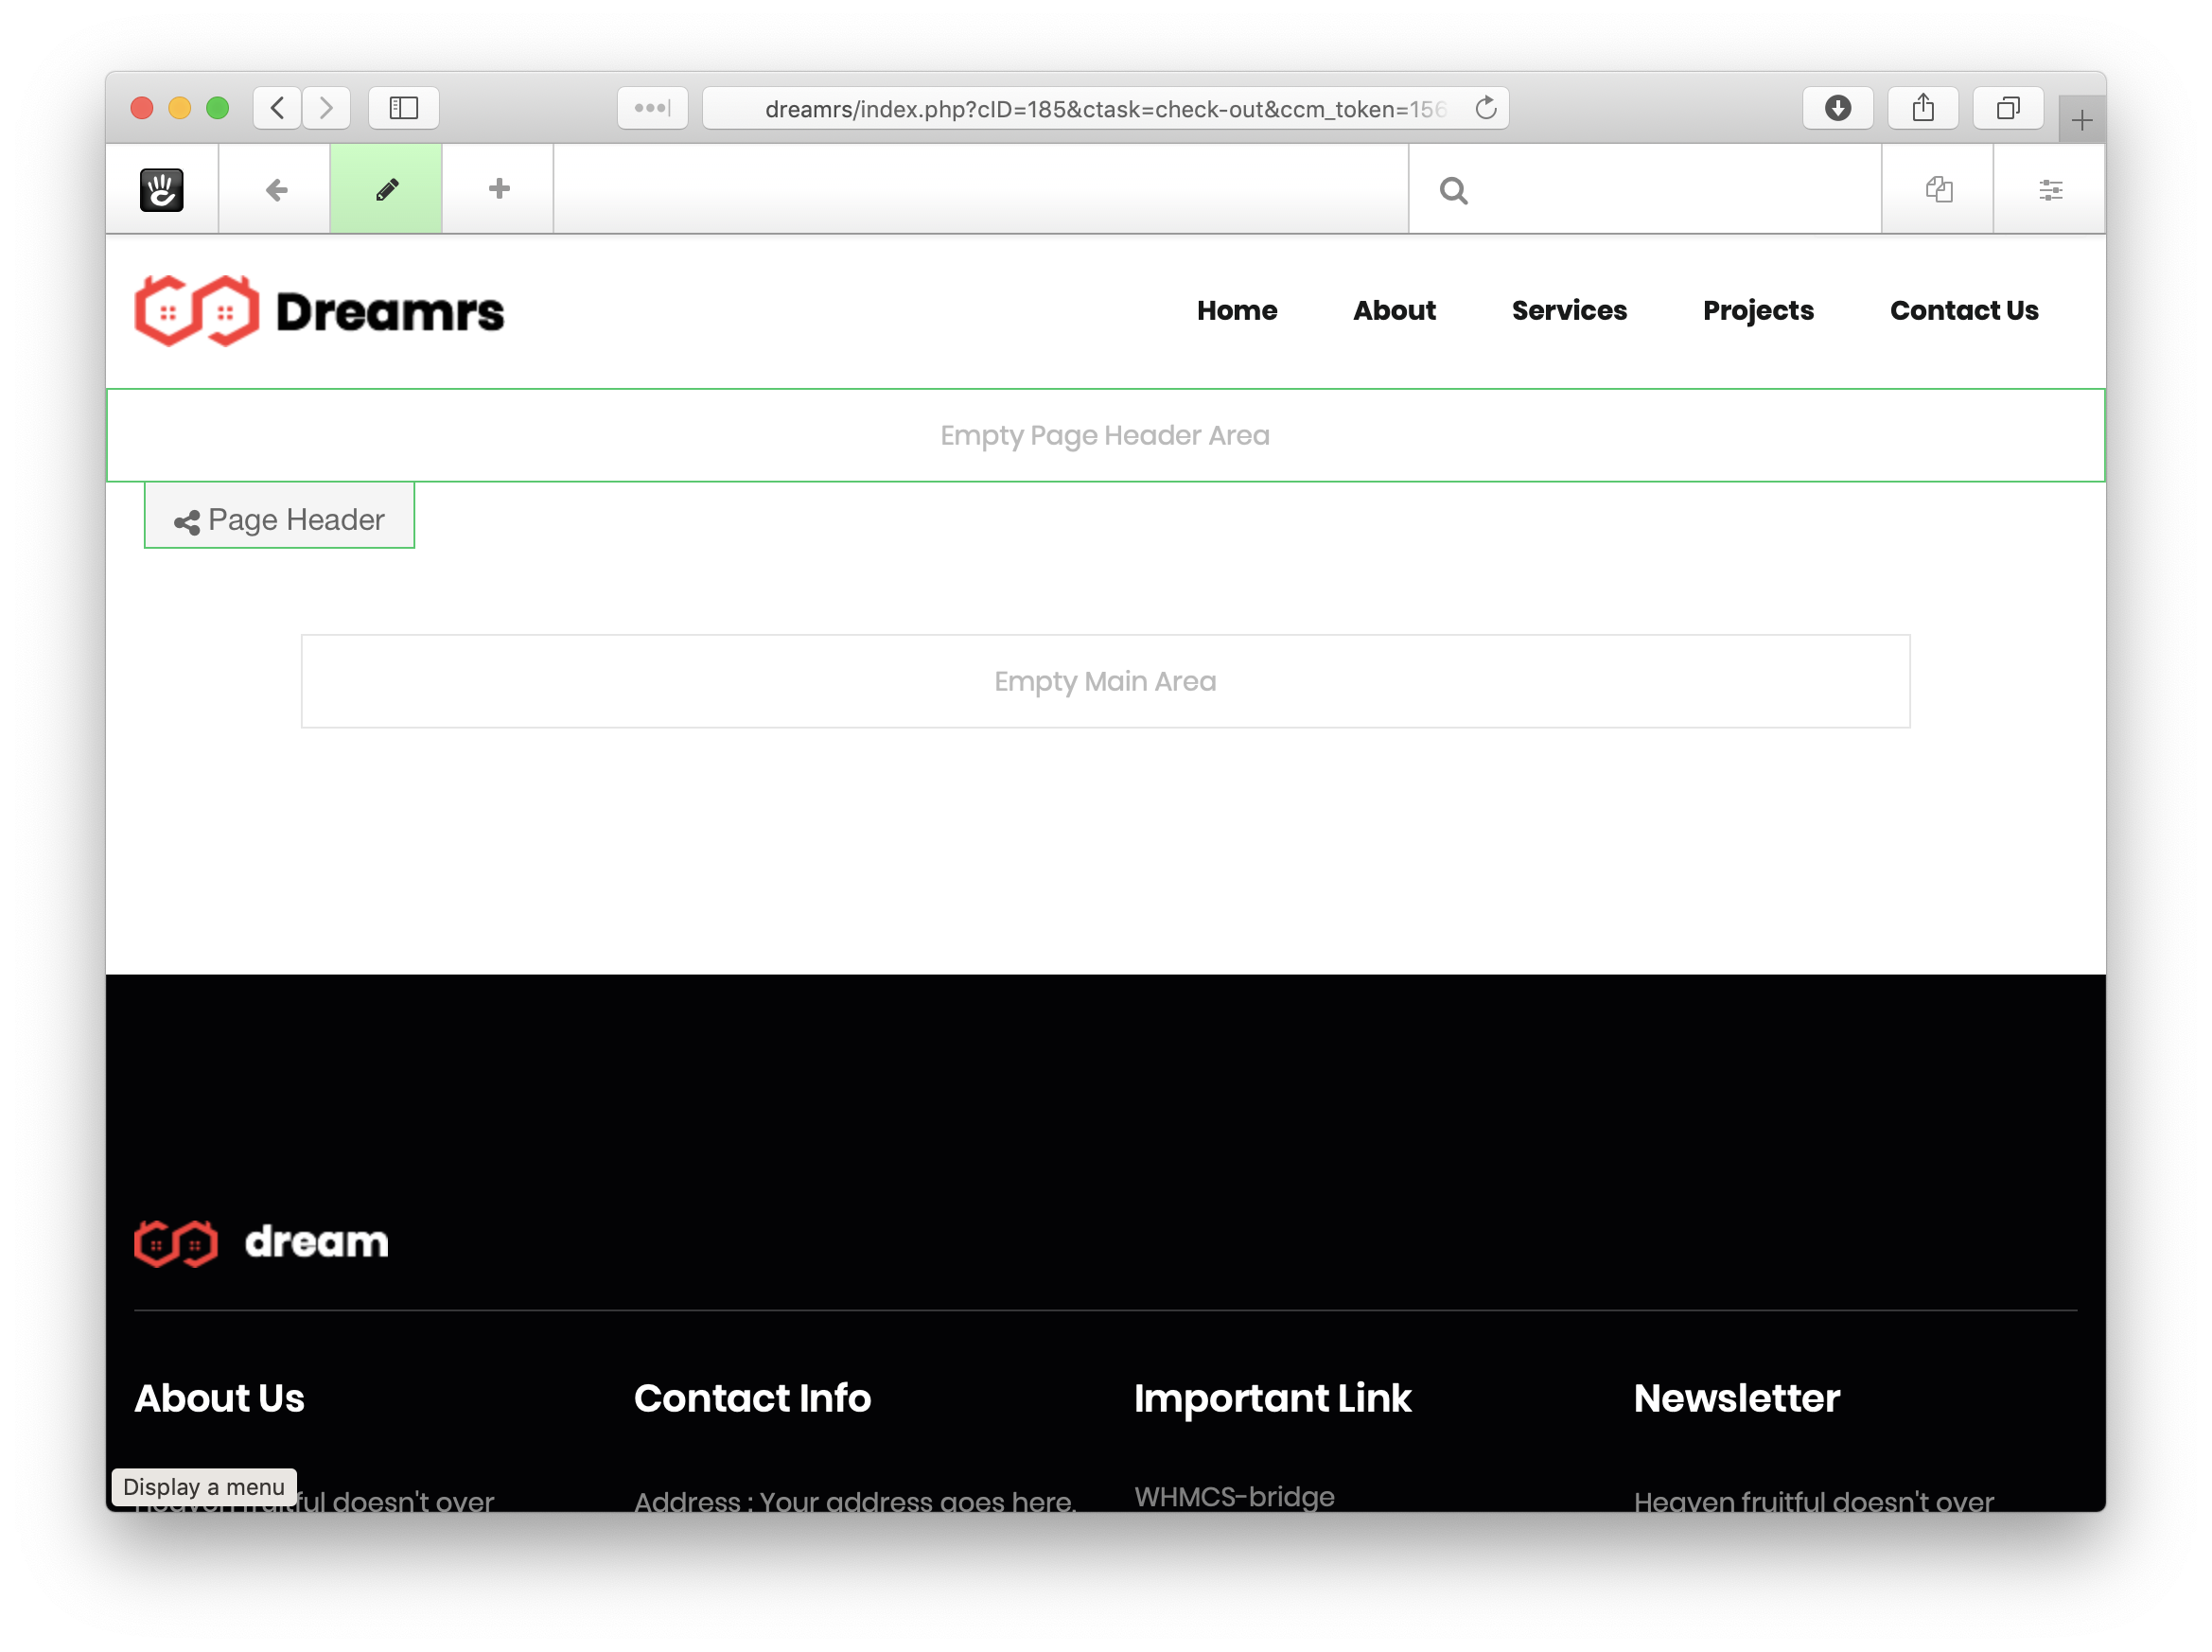Toggle the Safari sidebar button

[403, 108]
